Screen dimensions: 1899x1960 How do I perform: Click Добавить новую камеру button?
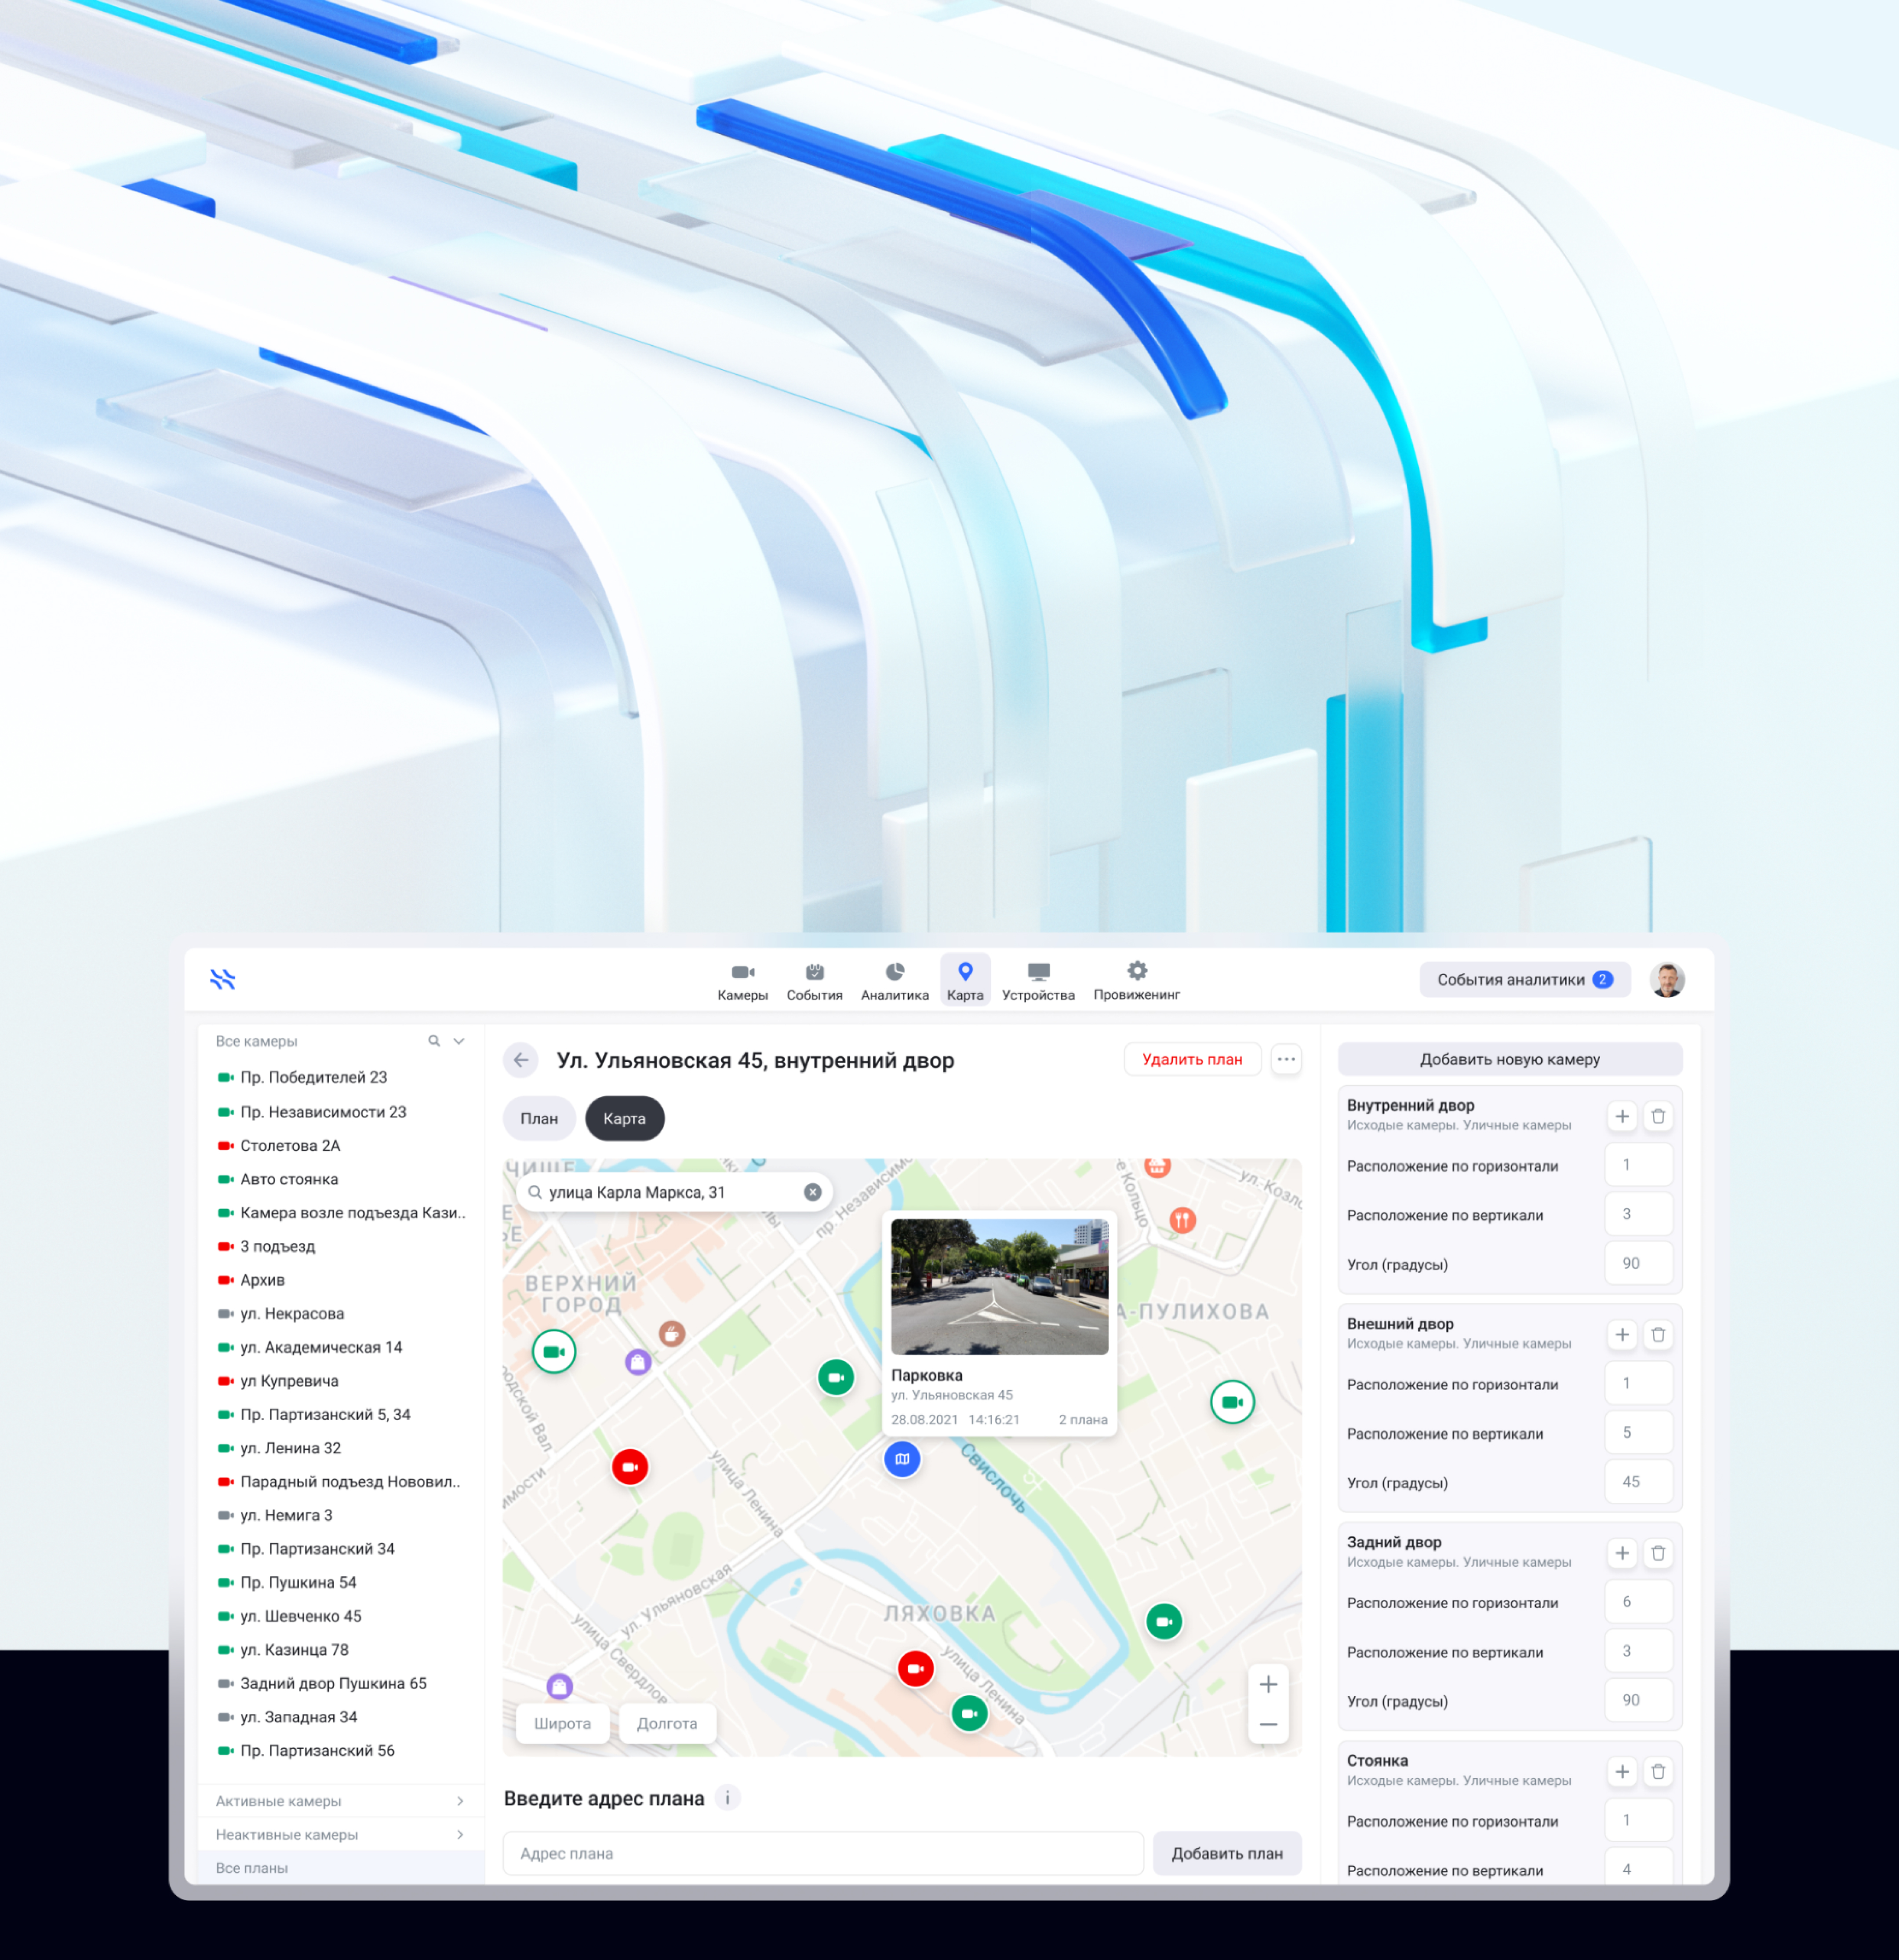point(1509,1059)
